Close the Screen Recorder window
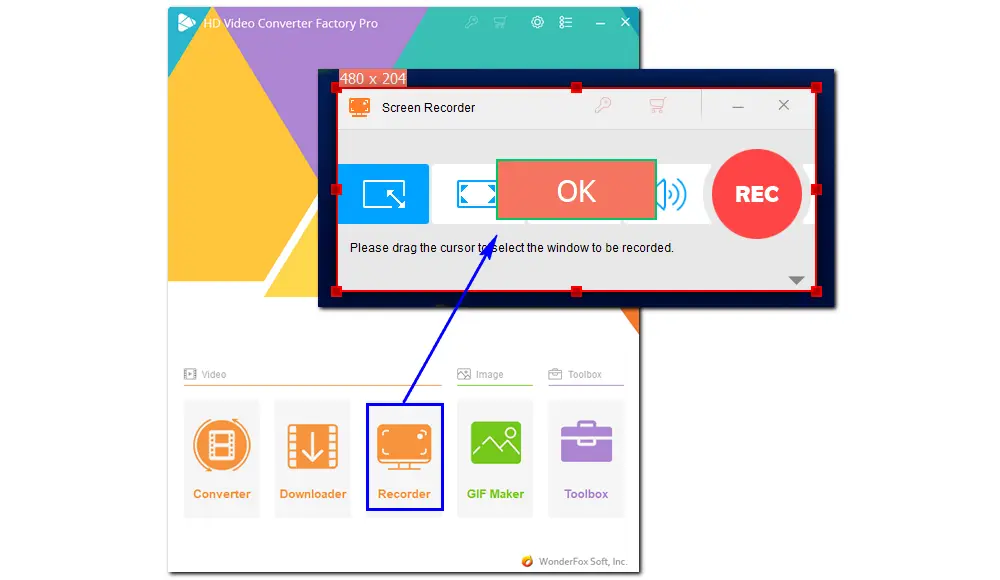Image resolution: width=1000 pixels, height=580 pixels. (784, 105)
